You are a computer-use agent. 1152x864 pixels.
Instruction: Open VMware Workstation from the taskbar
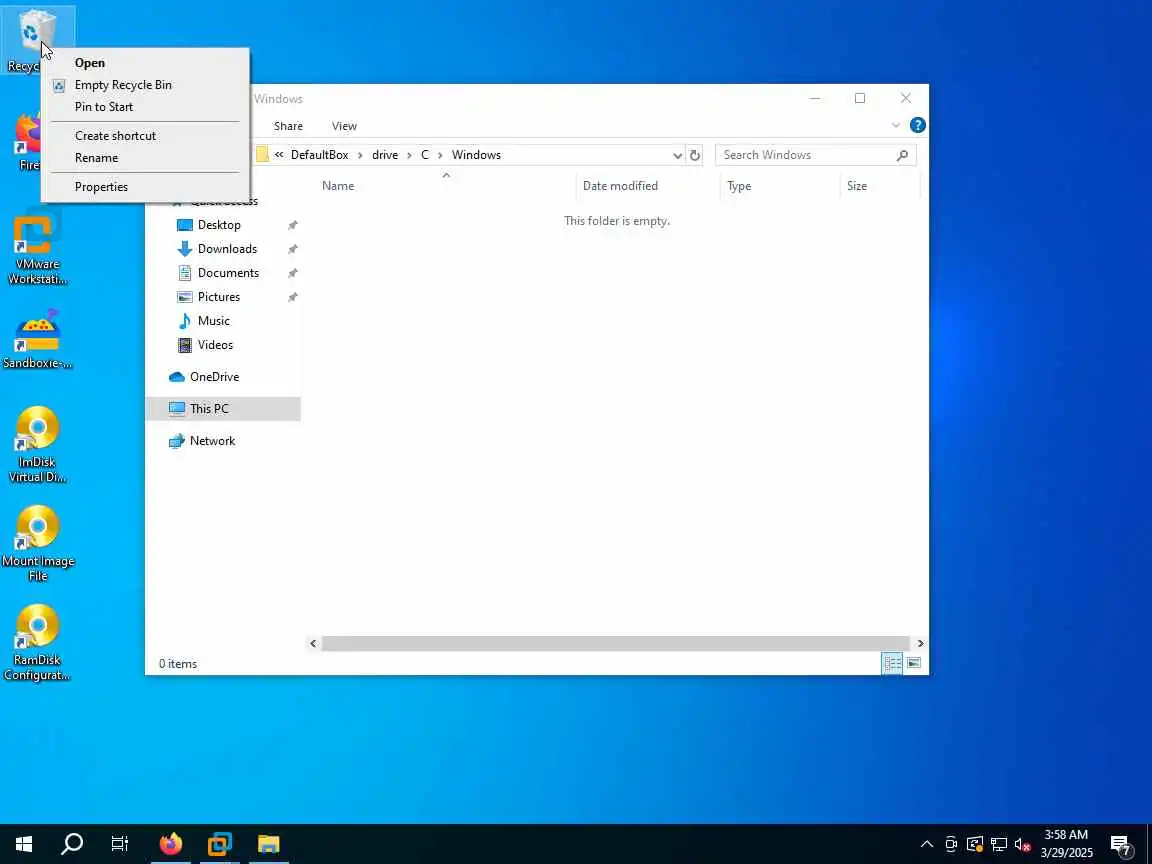click(219, 843)
